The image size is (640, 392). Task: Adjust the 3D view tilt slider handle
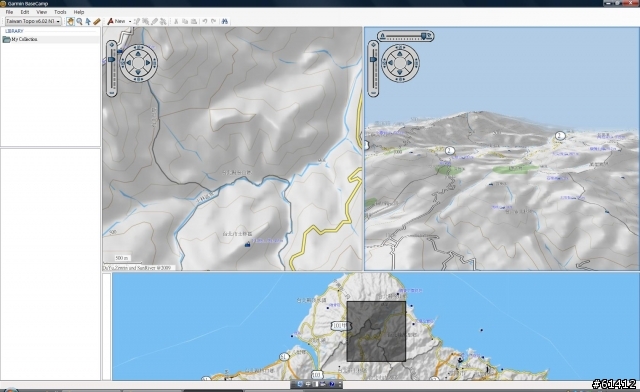424,36
